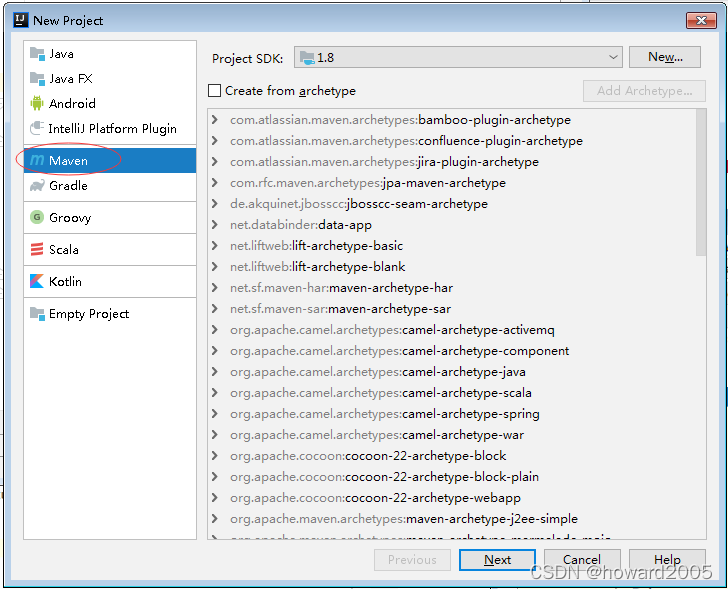
Task: Select camel-archetype-scala archetype row
Action: 452,393
